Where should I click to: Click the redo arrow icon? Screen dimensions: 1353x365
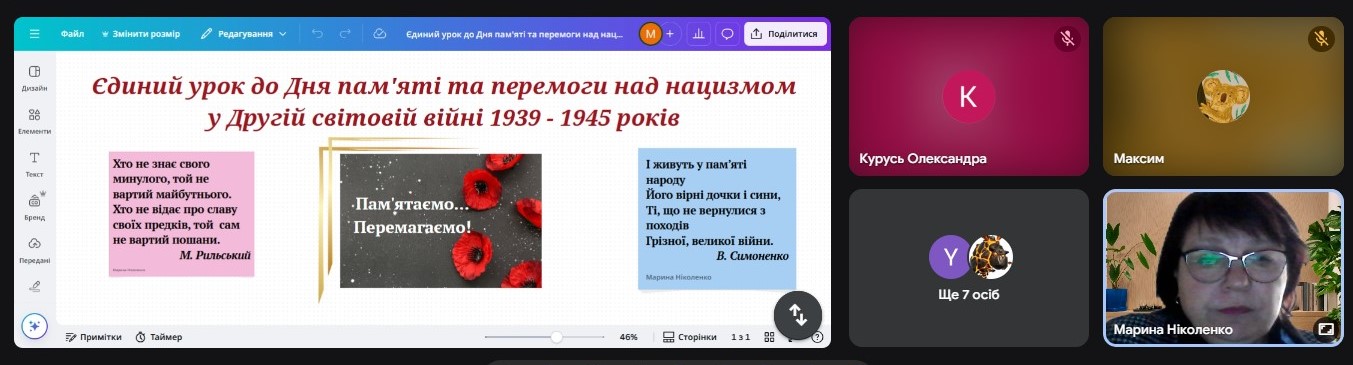(345, 33)
